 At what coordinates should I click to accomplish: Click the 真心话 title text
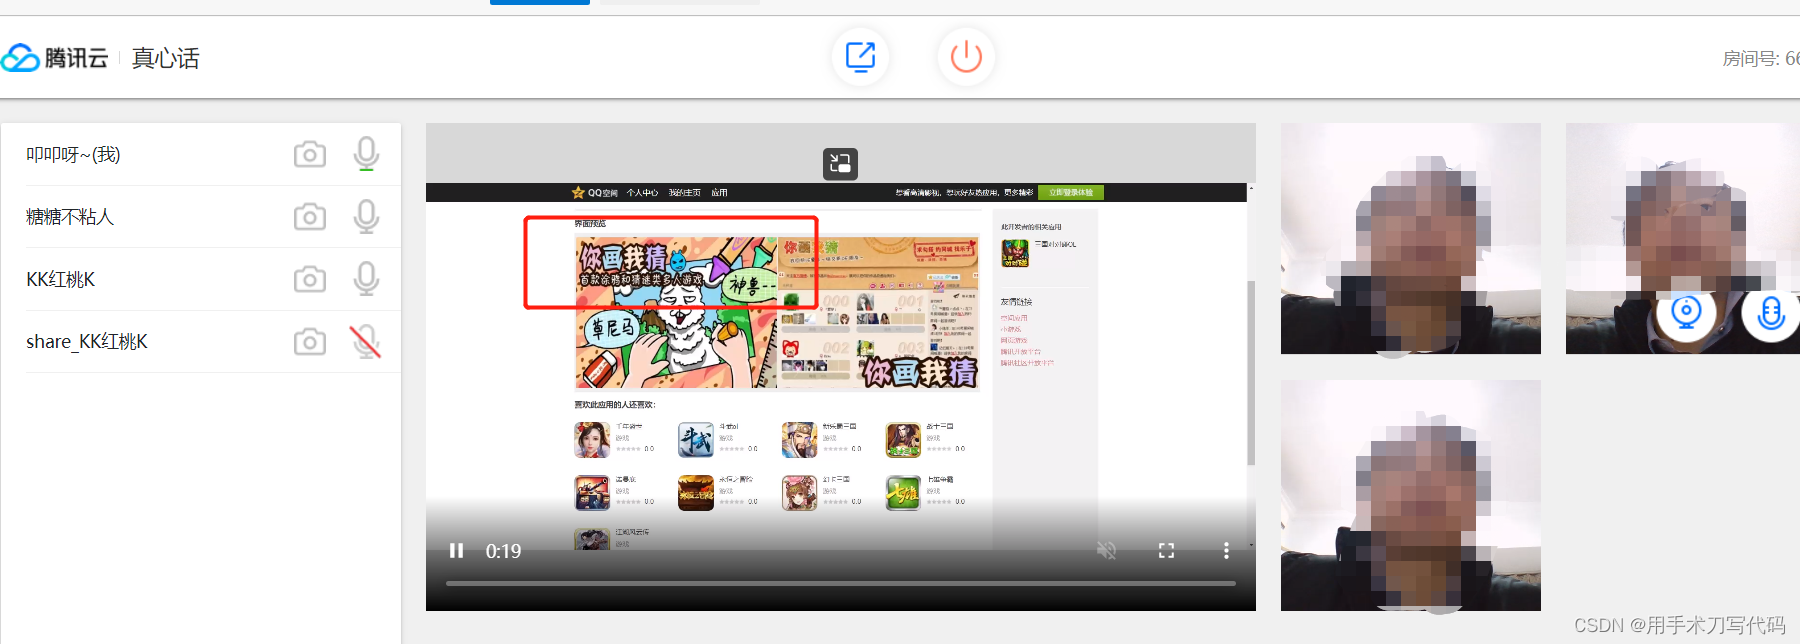click(165, 58)
